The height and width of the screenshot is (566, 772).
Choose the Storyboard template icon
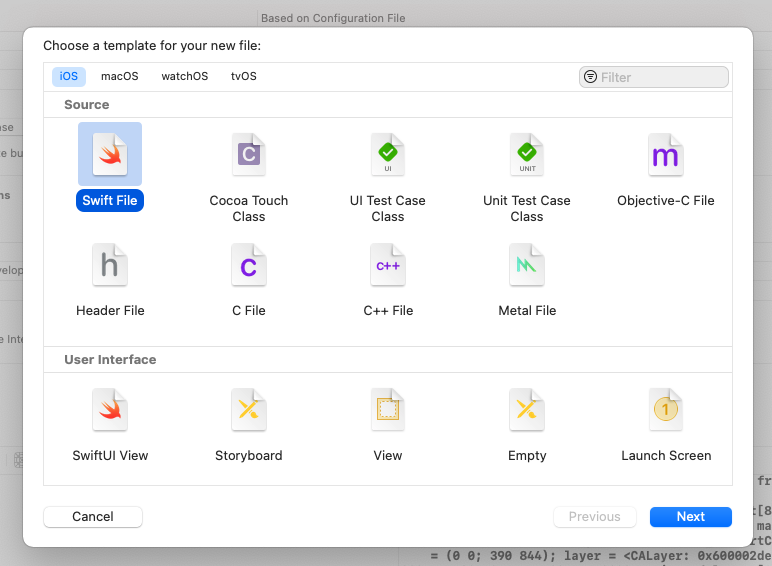click(249, 409)
